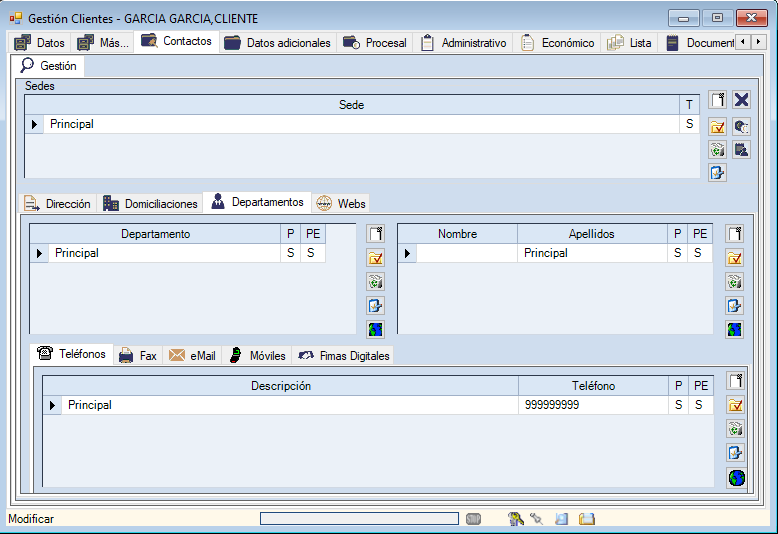Click the globe icon beside Teléfonos grid

point(736,478)
